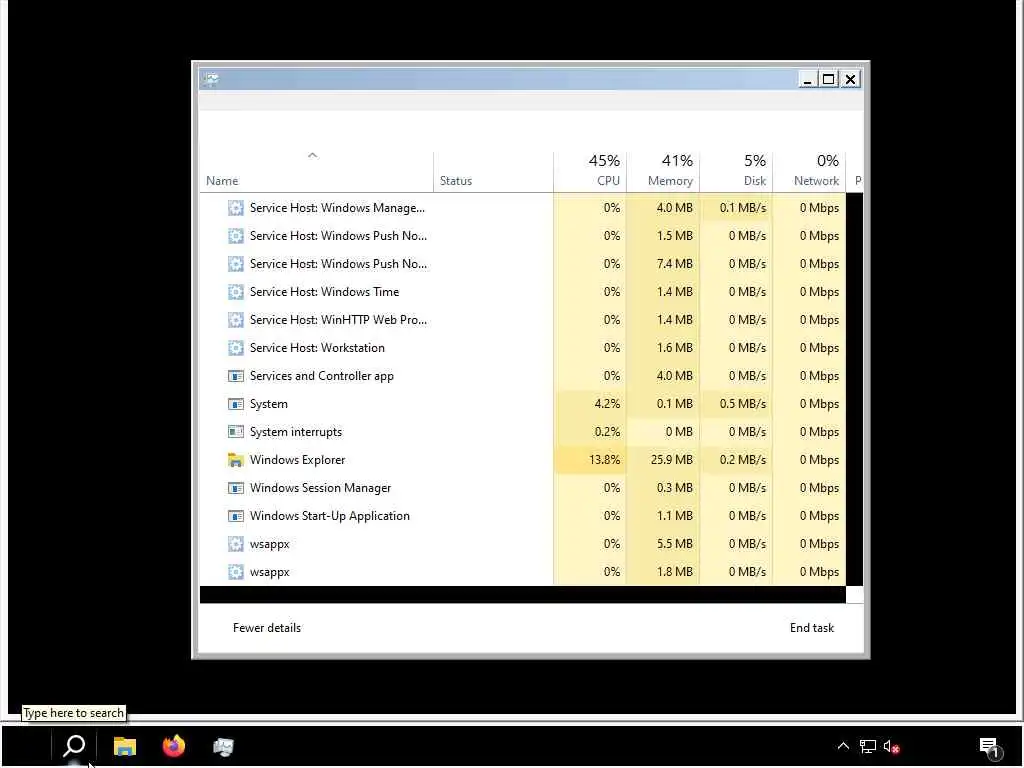Click the 0.5 MB/s disk value of System
This screenshot has height=768, width=1024.
743,404
